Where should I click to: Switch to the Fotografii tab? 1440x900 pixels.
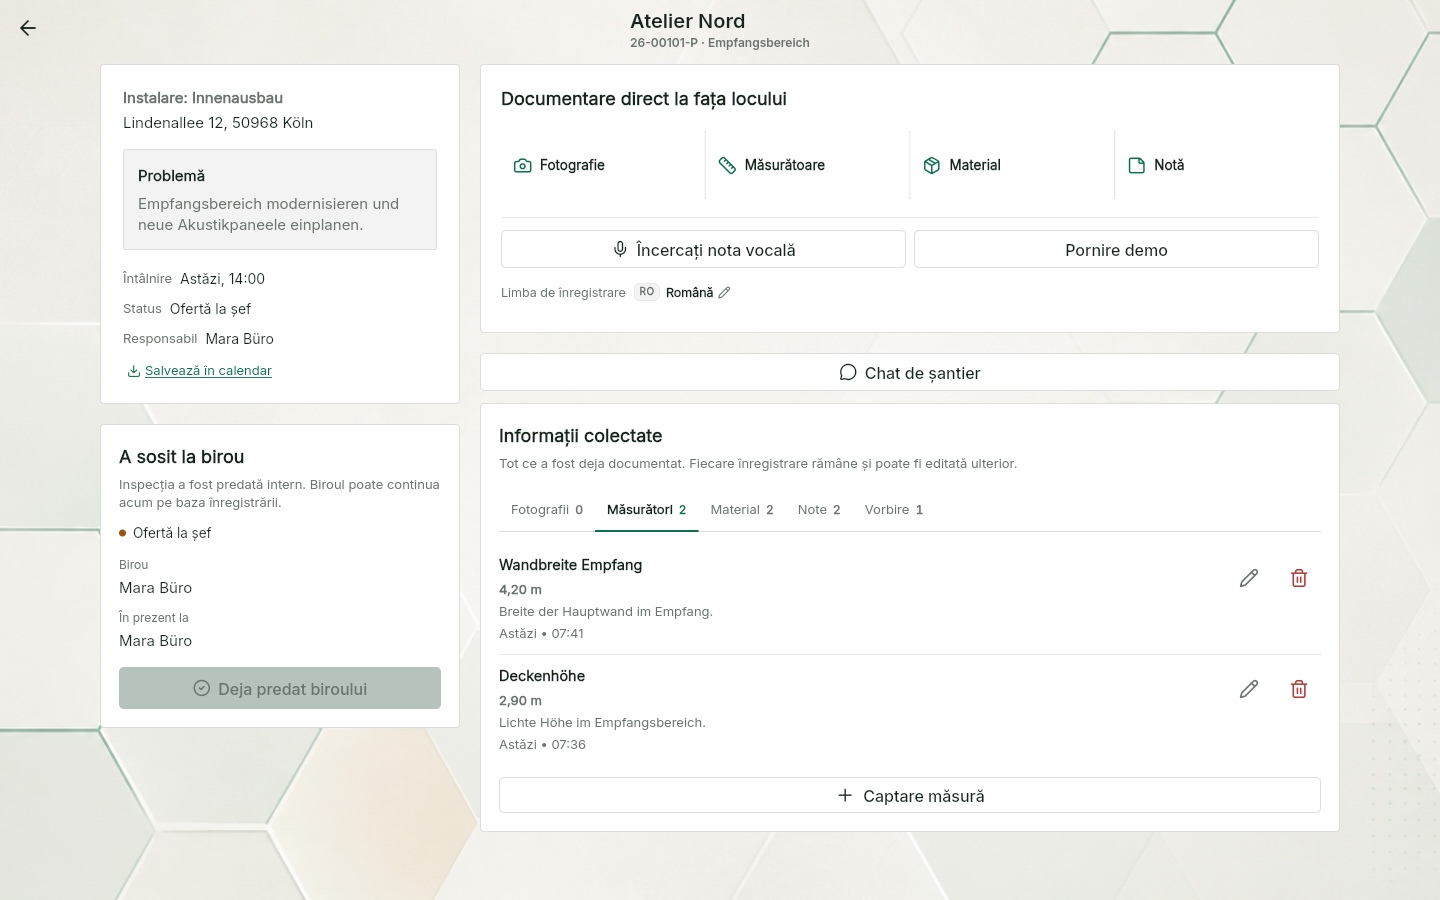[x=547, y=510]
